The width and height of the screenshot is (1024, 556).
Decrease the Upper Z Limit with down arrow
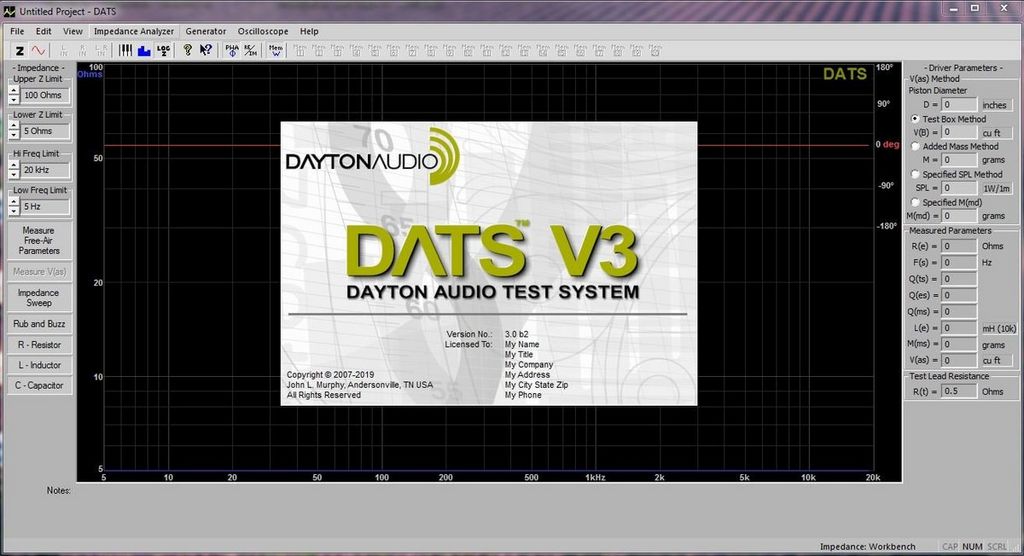(x=14, y=99)
